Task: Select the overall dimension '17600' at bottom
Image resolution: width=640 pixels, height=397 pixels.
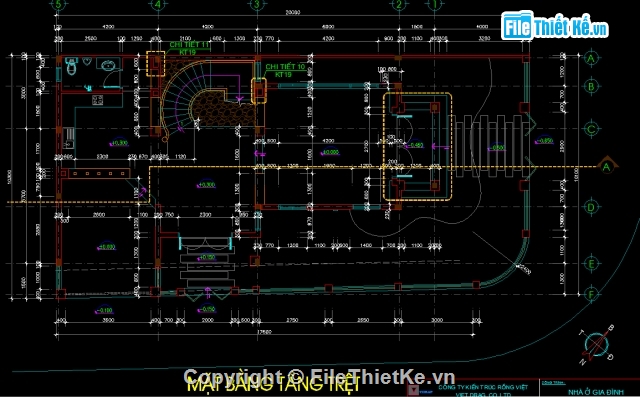Action: [264, 332]
